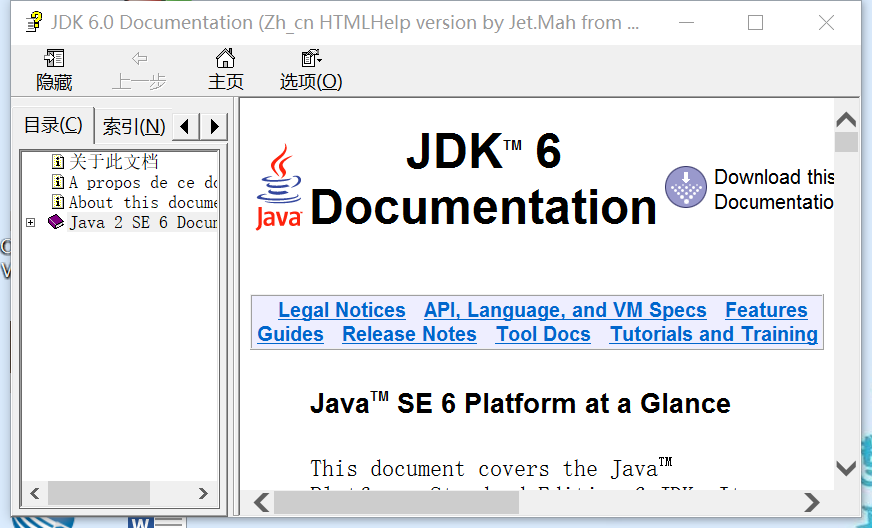Viewport: 872px width, 528px height.
Task: Click content pane scroll down arrow
Action: tap(846, 468)
